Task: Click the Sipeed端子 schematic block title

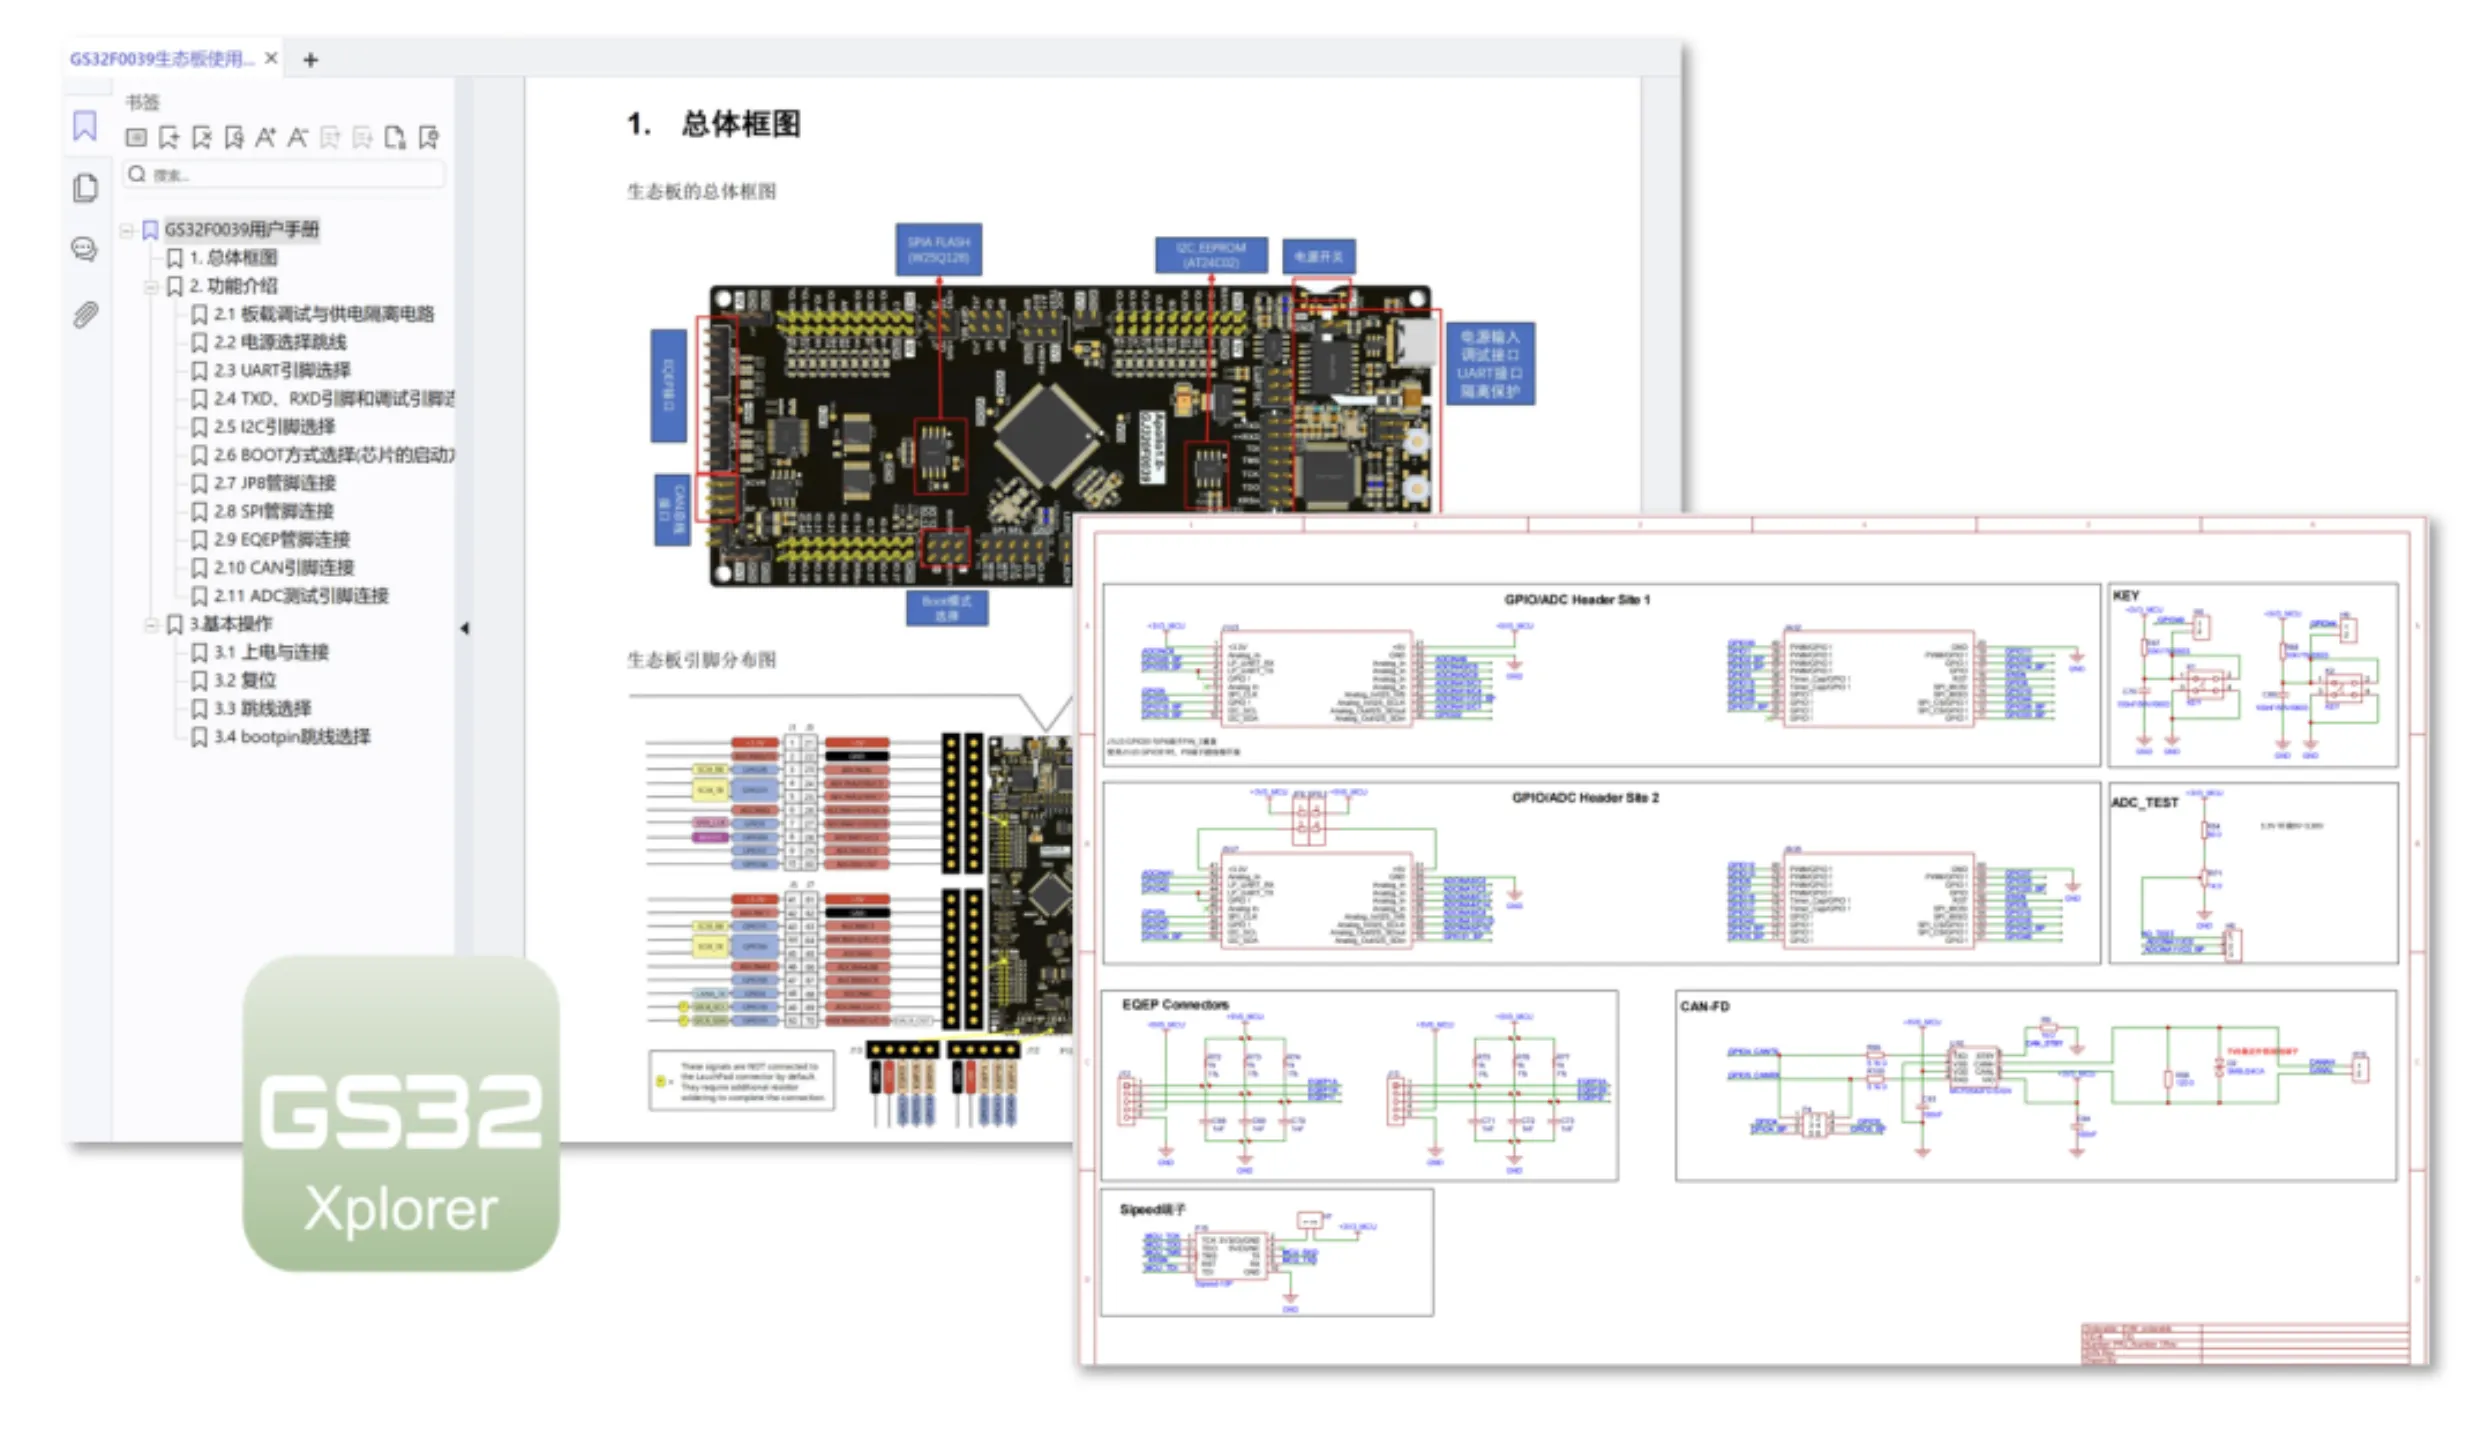Action: 1152,1210
